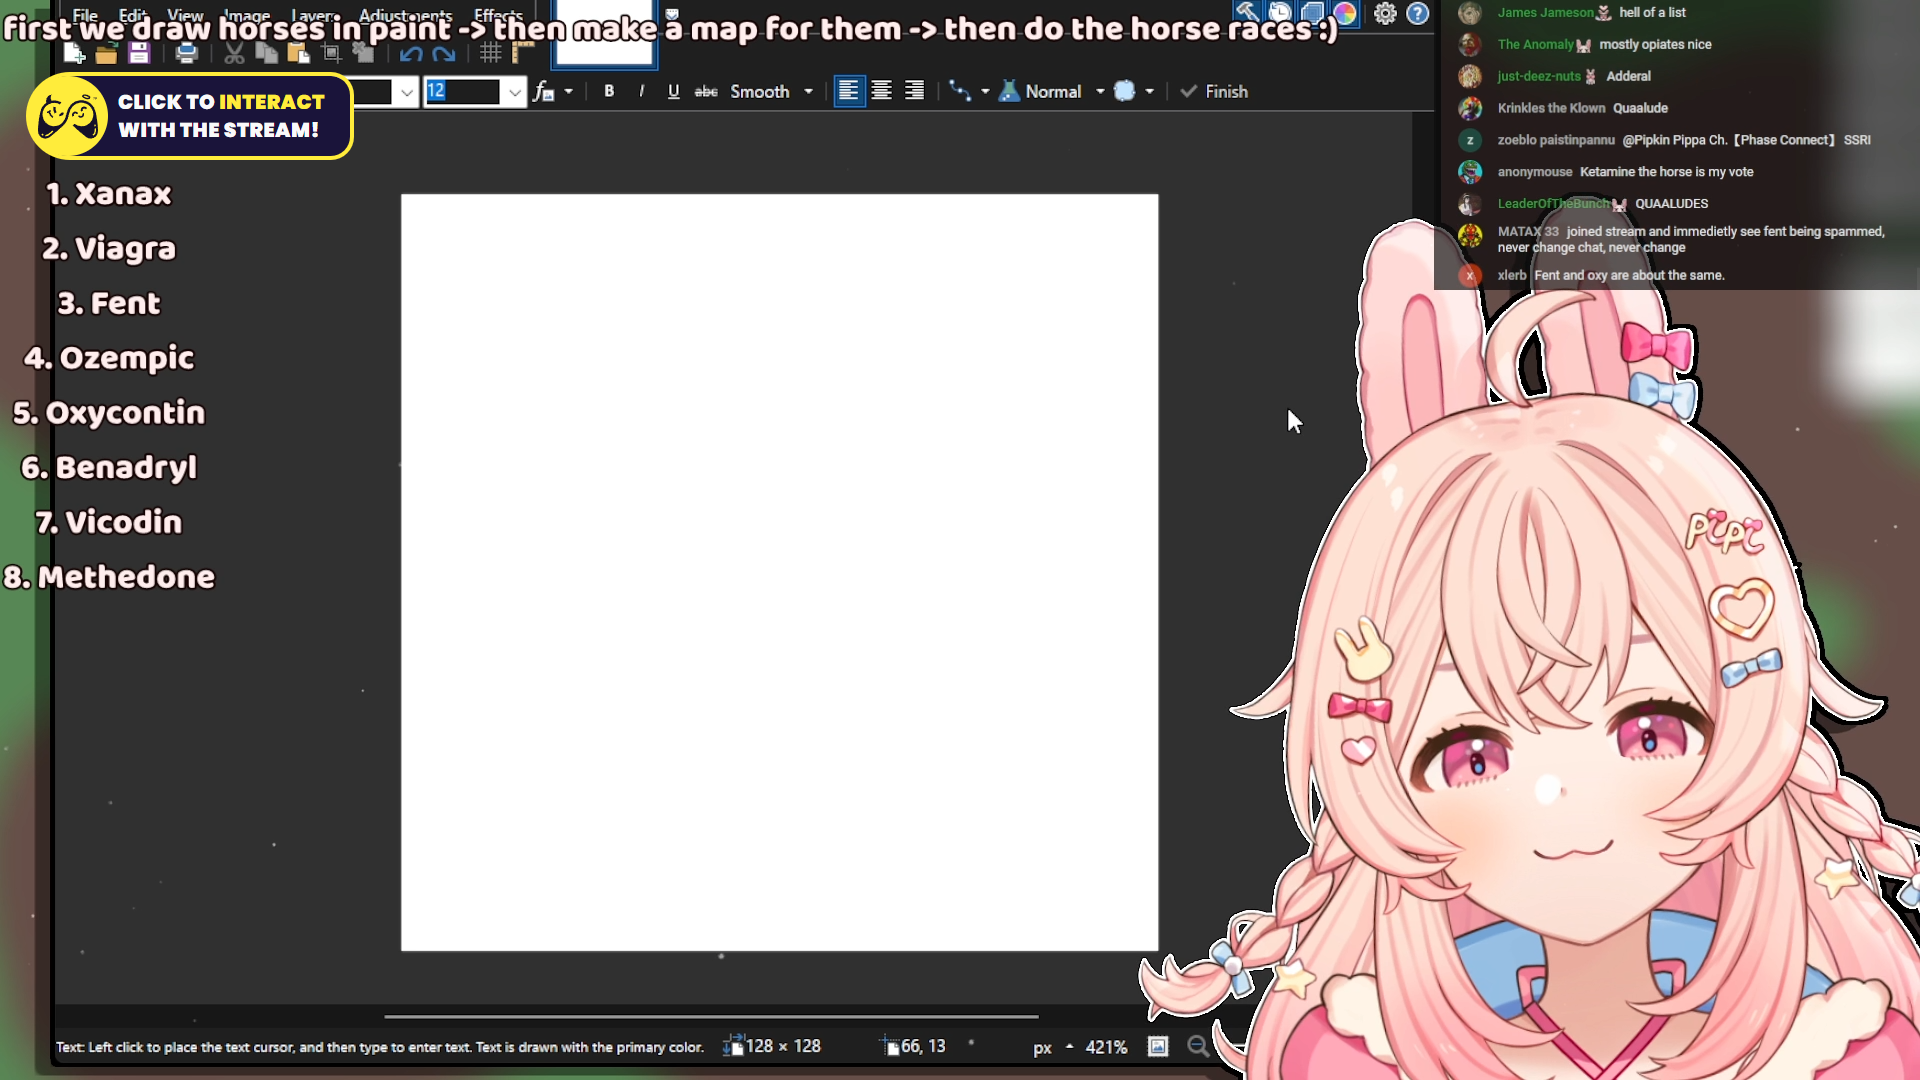Click the Finish button
This screenshot has height=1080, width=1920.
click(x=1214, y=91)
